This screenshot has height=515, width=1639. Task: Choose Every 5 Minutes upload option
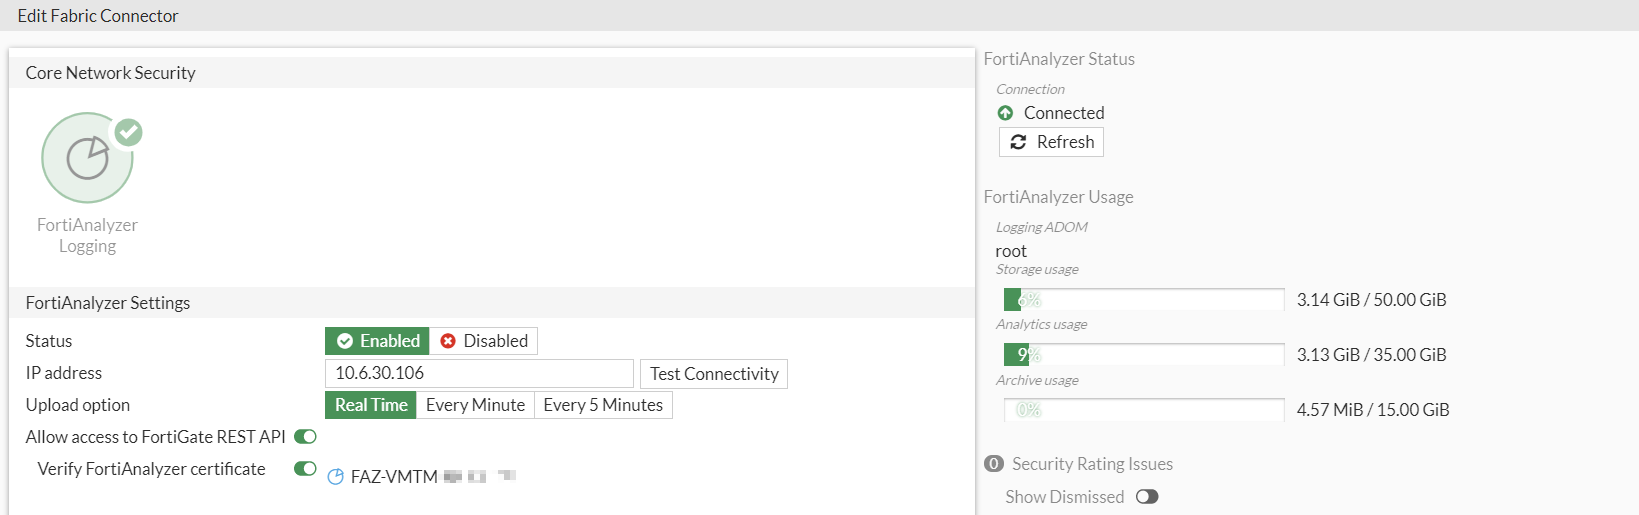[603, 405]
